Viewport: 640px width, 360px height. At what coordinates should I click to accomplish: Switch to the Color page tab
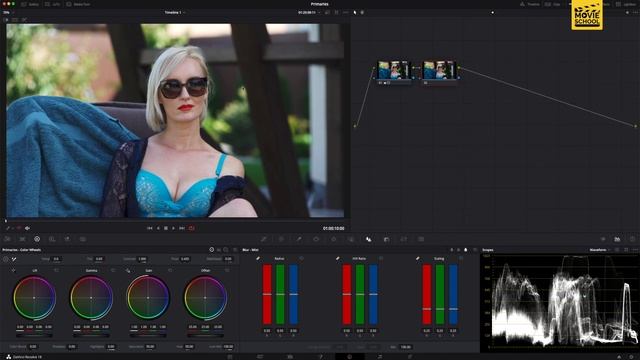pyautogui.click(x=350, y=357)
